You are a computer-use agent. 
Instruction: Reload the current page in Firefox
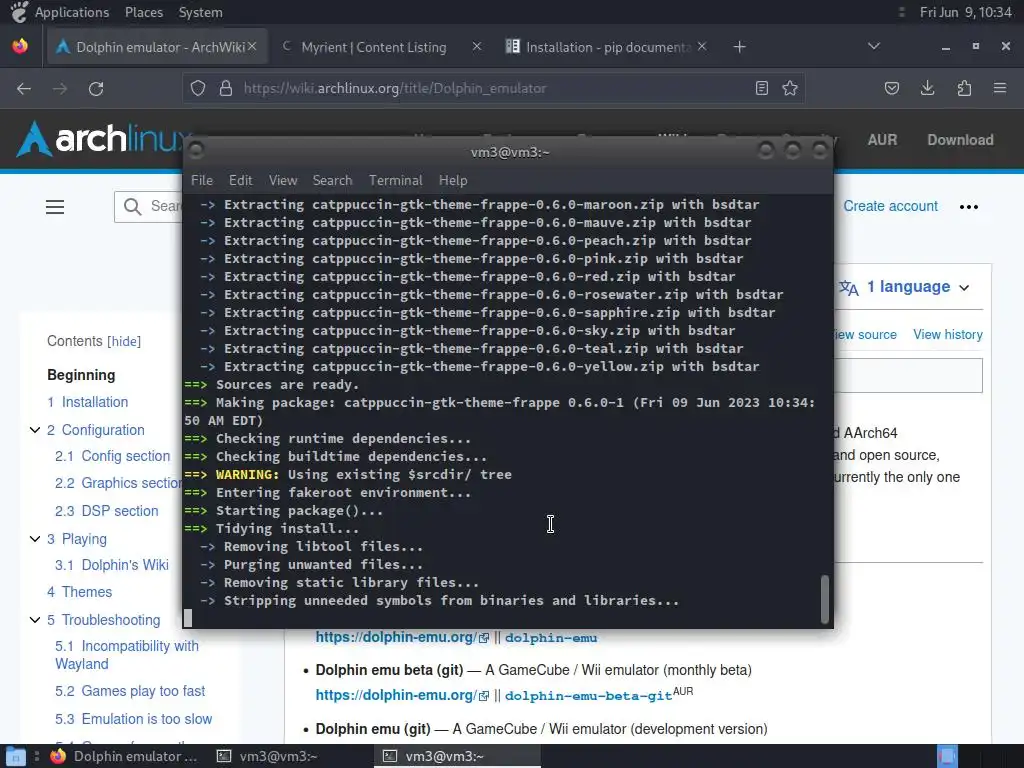tap(96, 88)
